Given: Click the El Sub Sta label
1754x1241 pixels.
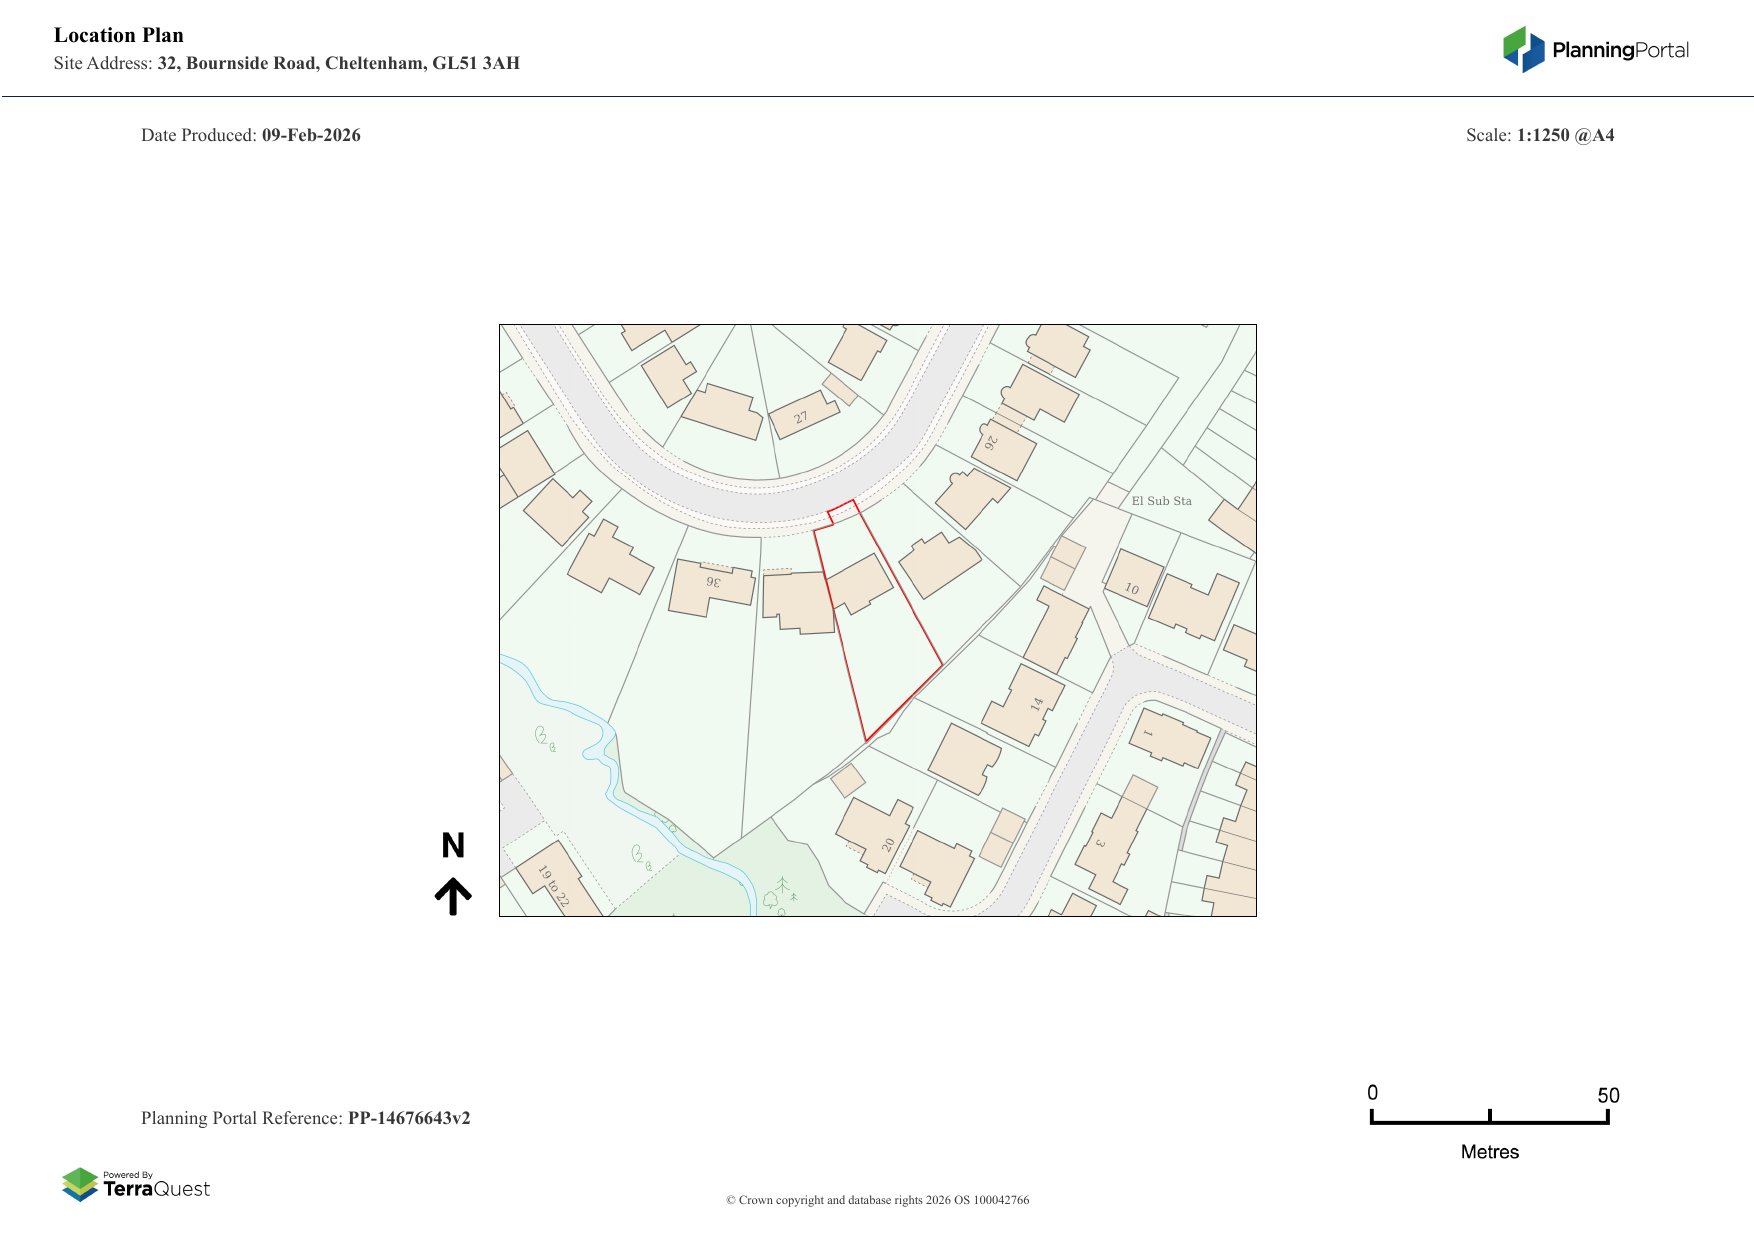Looking at the screenshot, I should pos(1161,501).
